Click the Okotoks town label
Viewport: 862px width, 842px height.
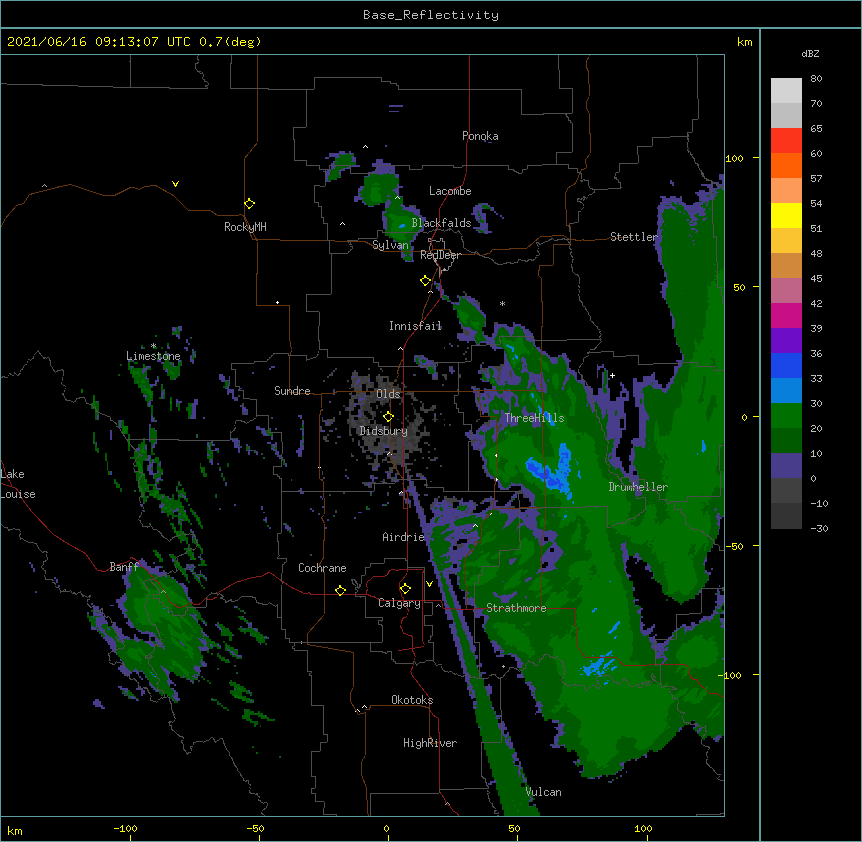pyautogui.click(x=412, y=700)
